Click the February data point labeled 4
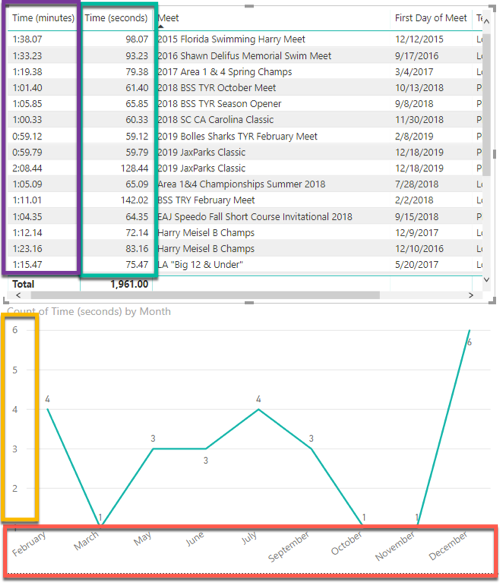 click(x=48, y=409)
